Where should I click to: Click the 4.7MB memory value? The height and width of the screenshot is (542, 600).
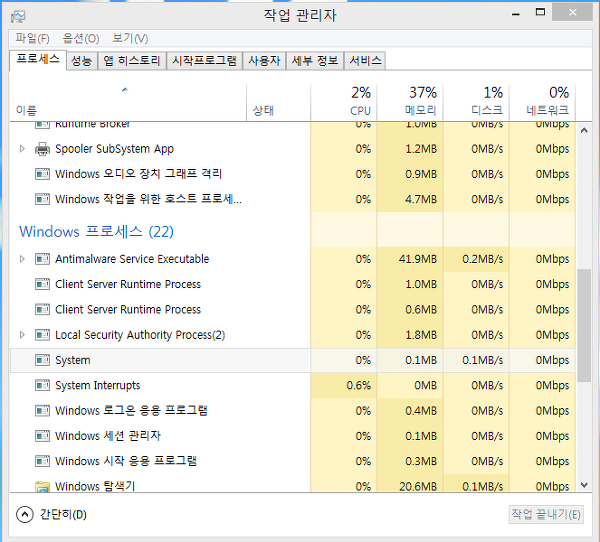pos(421,199)
